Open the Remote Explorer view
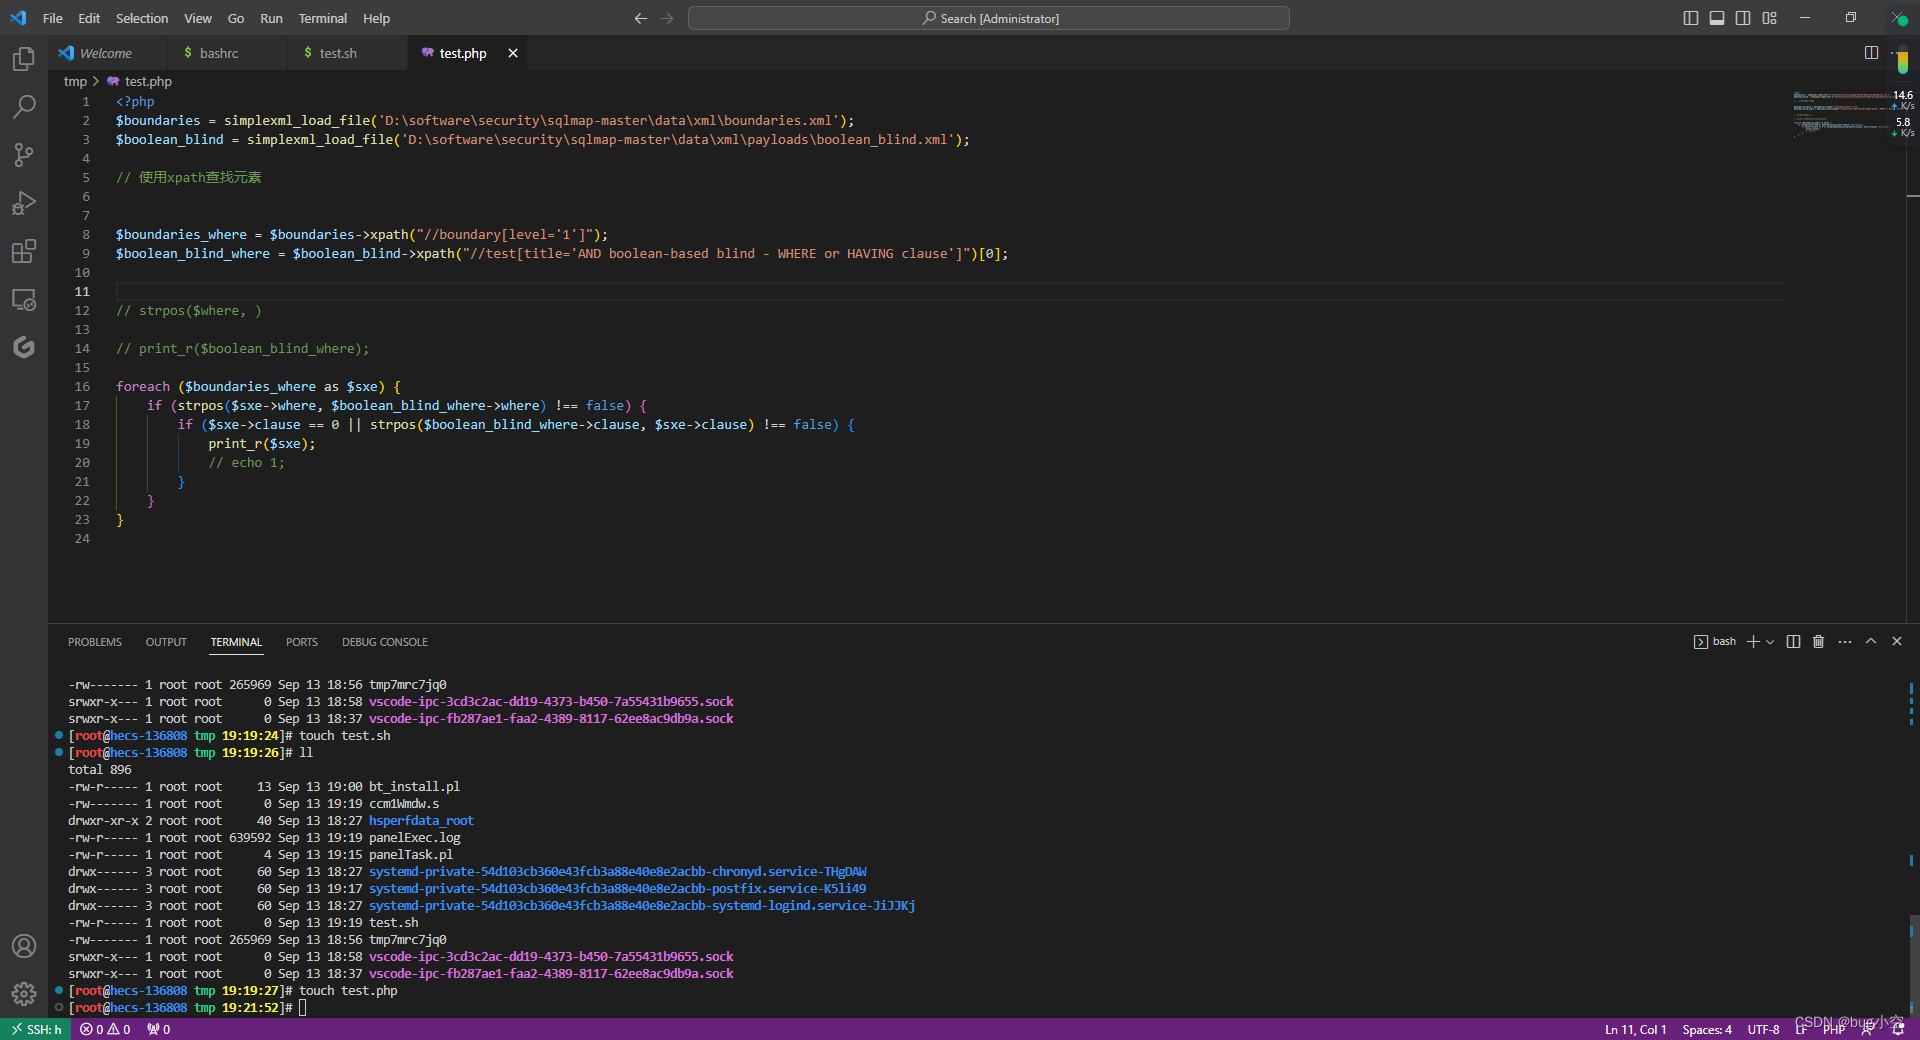Screen dimensions: 1920x1040 click(24, 299)
